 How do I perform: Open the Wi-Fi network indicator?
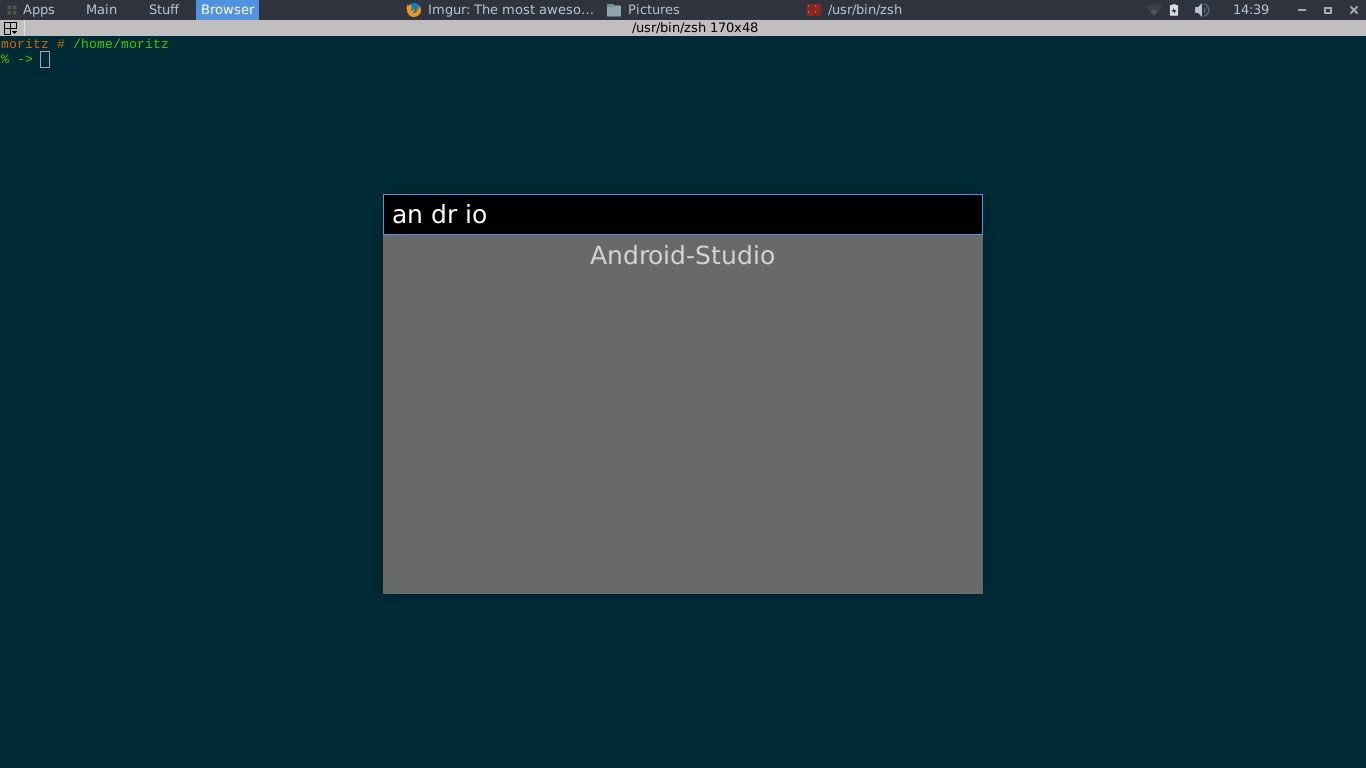(1153, 10)
